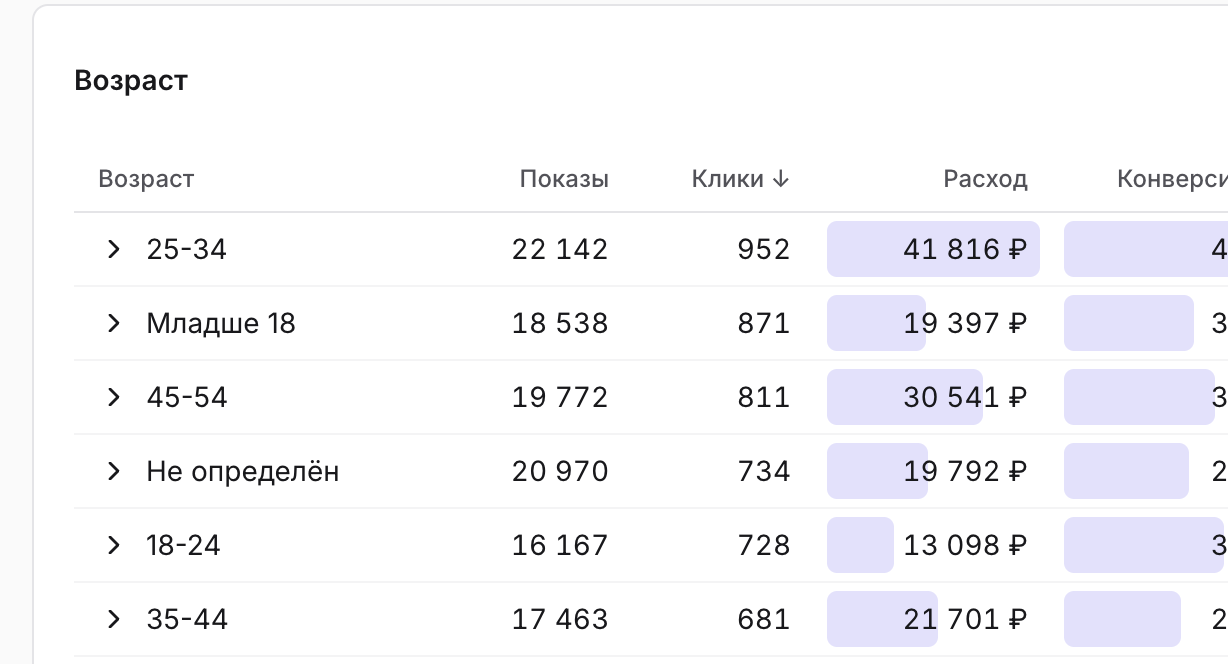
Task: Click the 22 142 impressions value
Action: click(x=560, y=249)
